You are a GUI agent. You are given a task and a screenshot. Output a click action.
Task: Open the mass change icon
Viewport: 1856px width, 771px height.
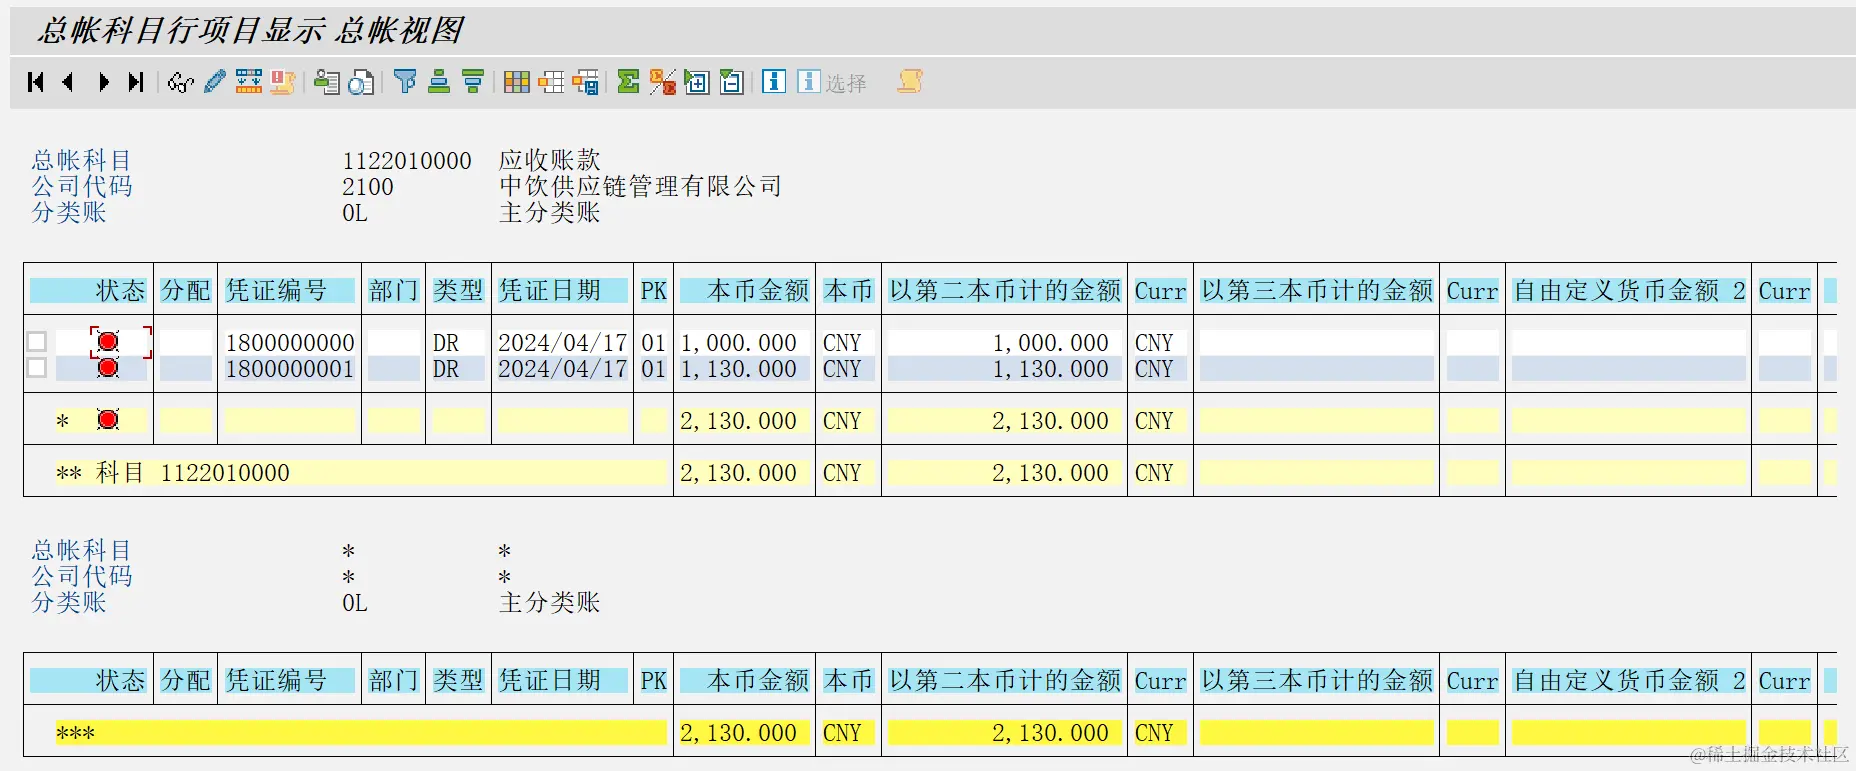(x=249, y=82)
